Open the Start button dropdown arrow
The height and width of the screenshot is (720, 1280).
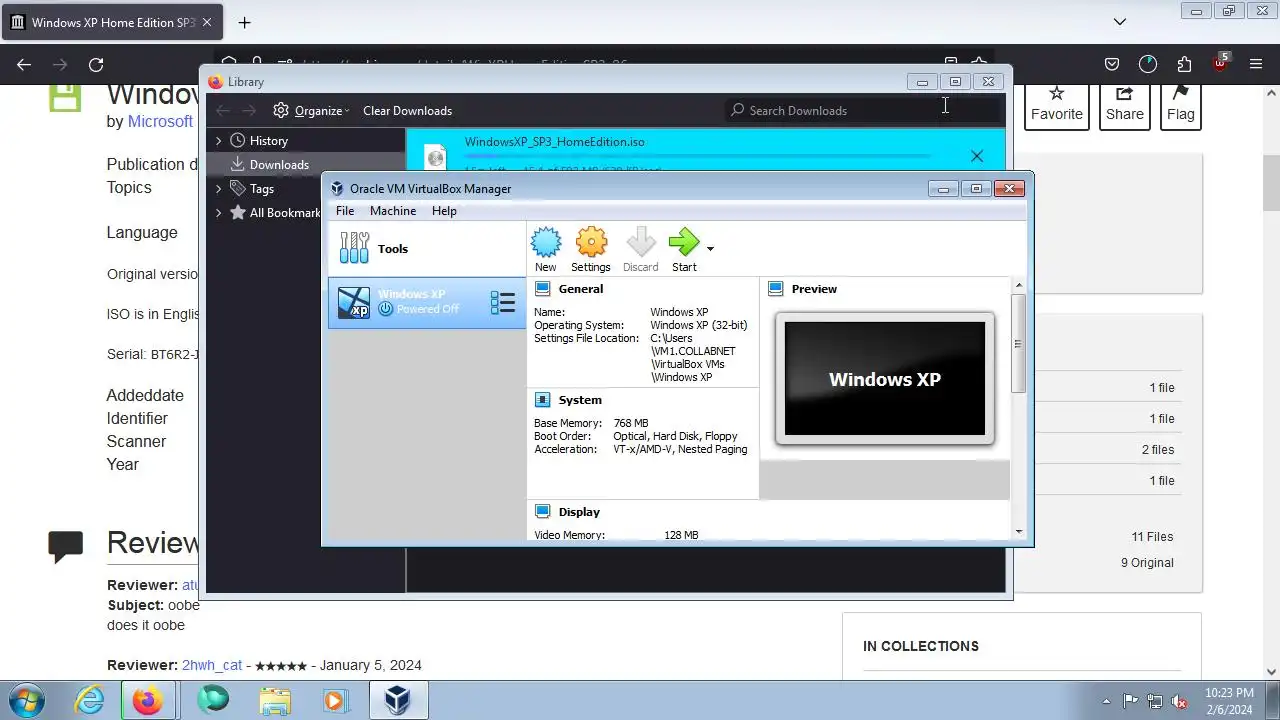(710, 249)
